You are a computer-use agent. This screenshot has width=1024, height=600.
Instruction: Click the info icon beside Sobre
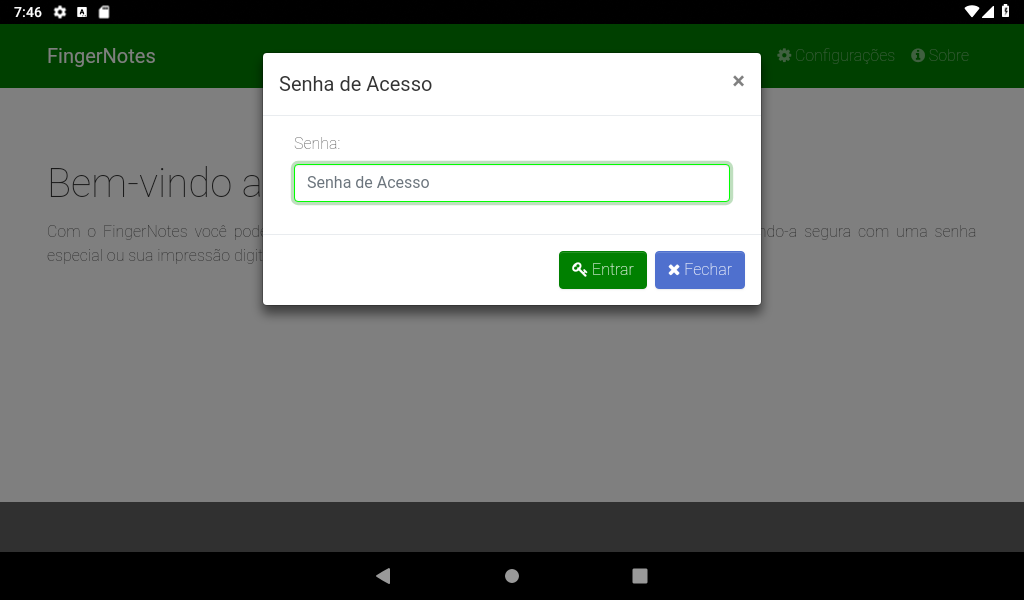pos(918,55)
